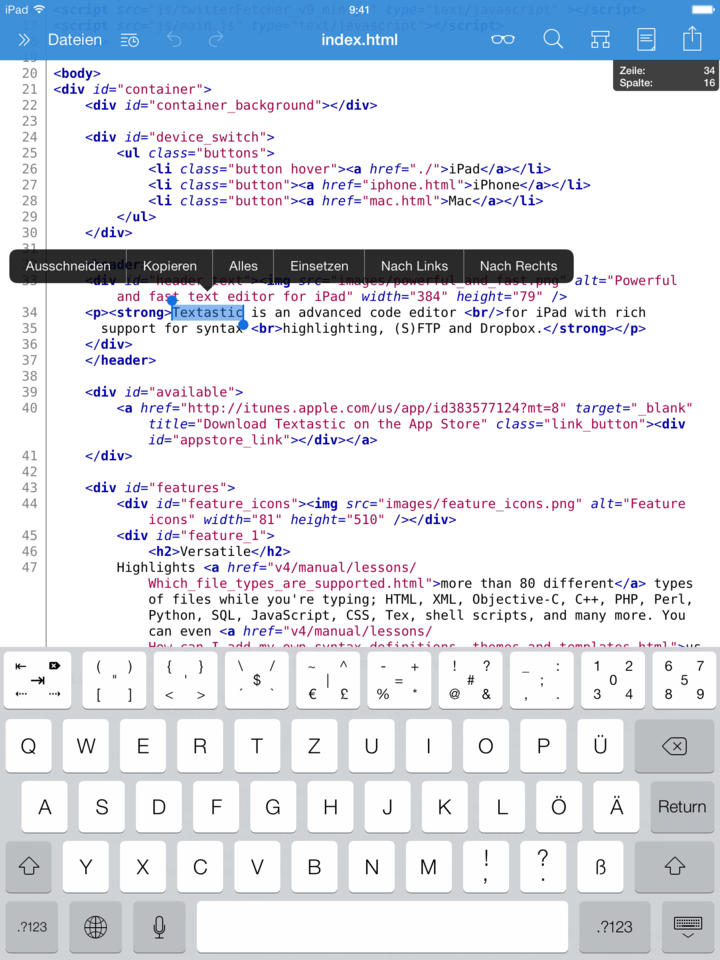This screenshot has width=720, height=960.
Task: Tap the Zeile/Spalte cursor position indicator
Action: click(665, 77)
